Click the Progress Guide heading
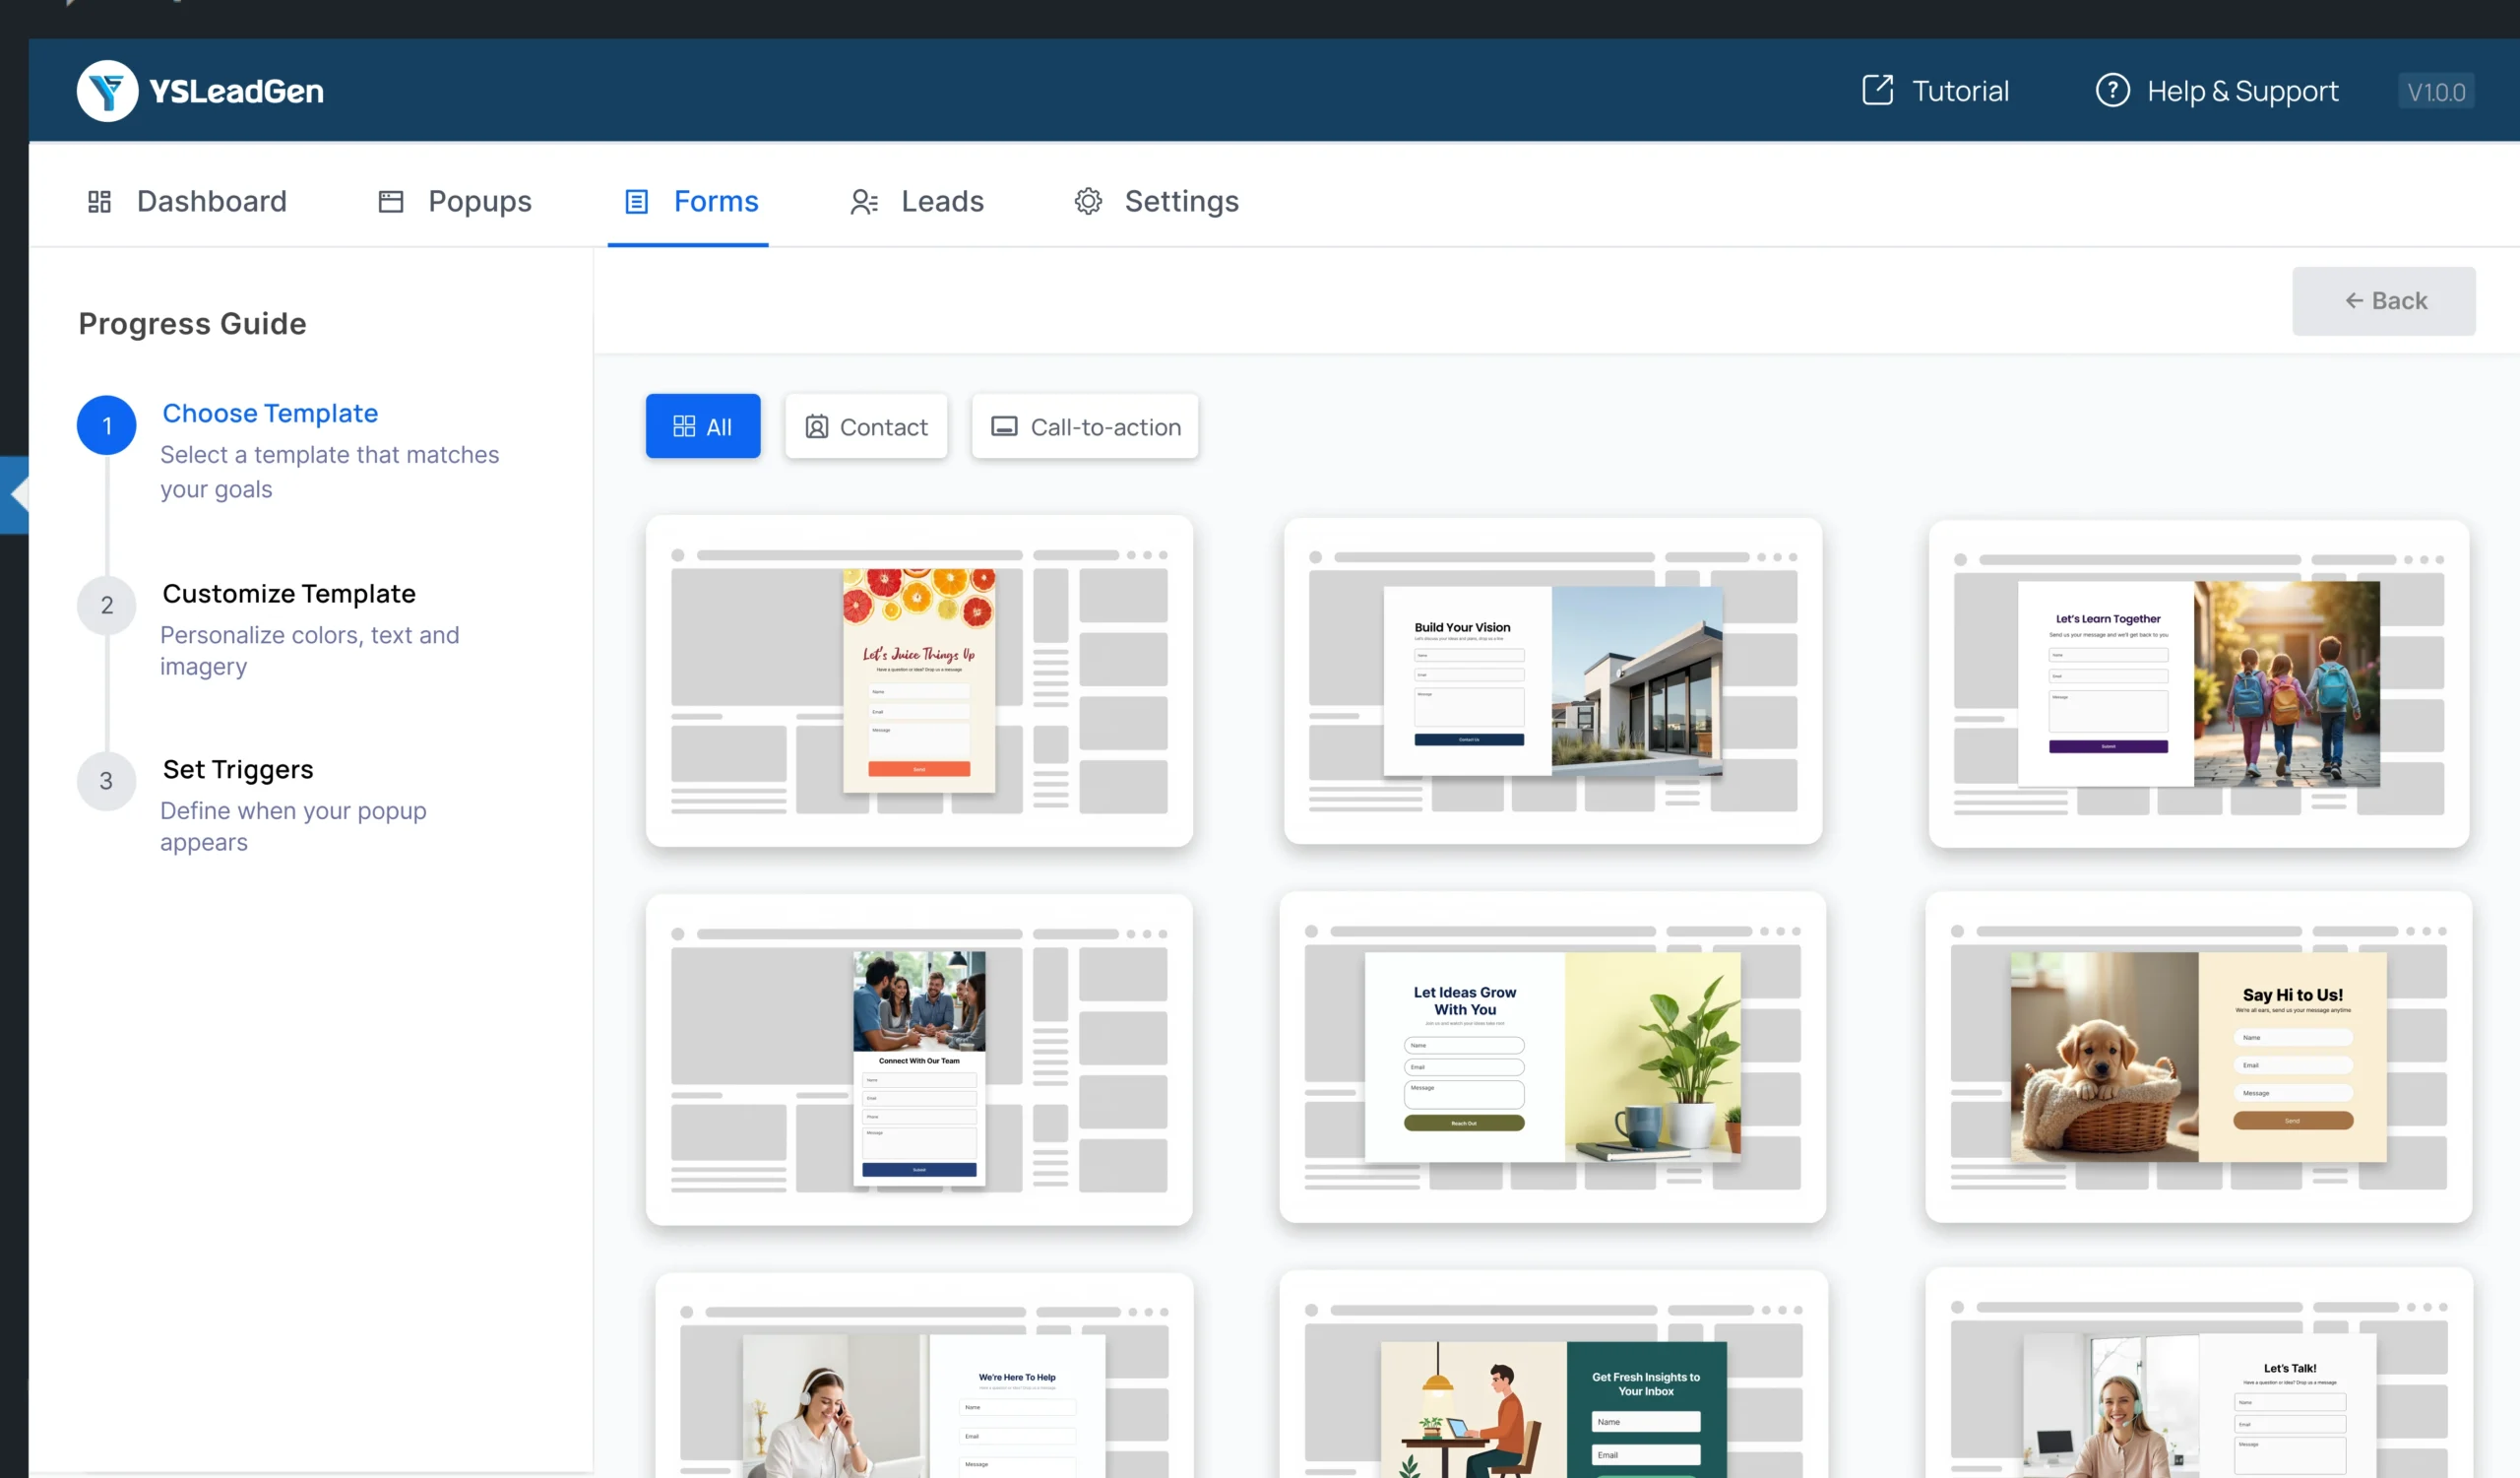2520x1478 pixels. 192,323
